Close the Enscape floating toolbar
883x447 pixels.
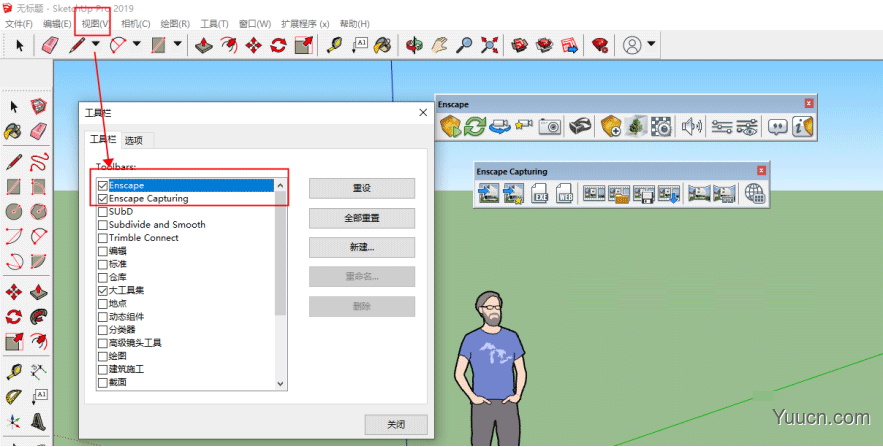pyautogui.click(x=809, y=104)
